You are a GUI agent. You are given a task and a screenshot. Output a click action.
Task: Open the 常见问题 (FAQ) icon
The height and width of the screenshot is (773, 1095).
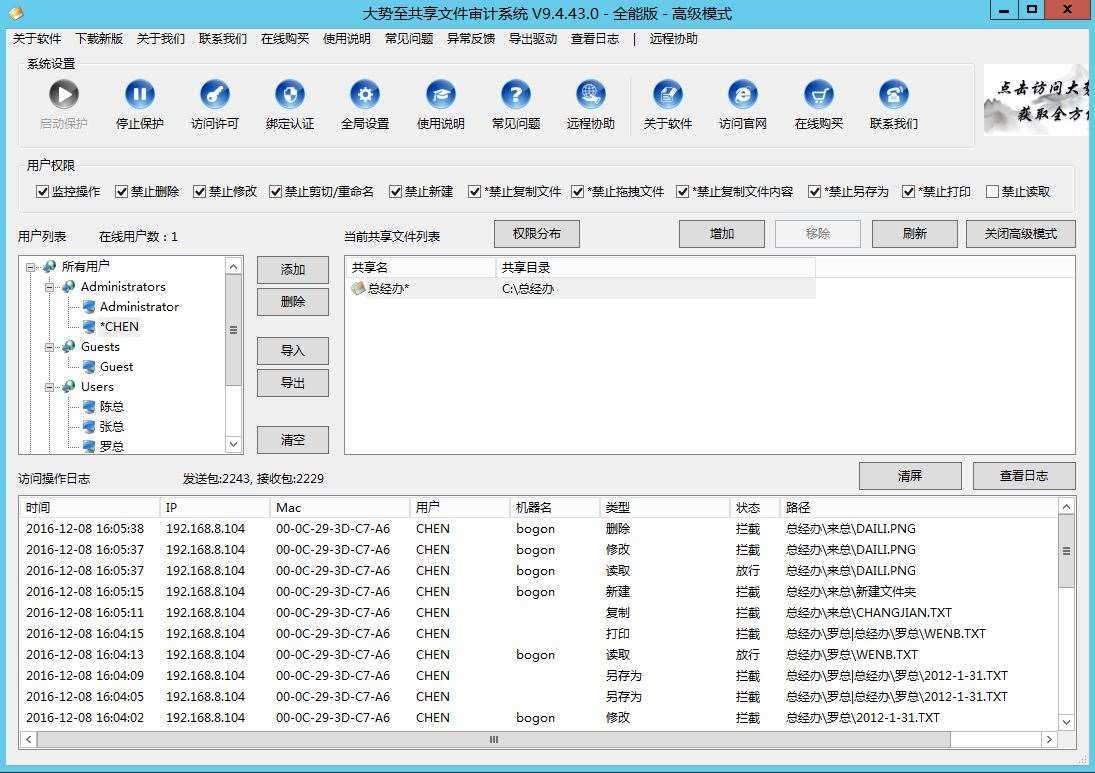[515, 97]
